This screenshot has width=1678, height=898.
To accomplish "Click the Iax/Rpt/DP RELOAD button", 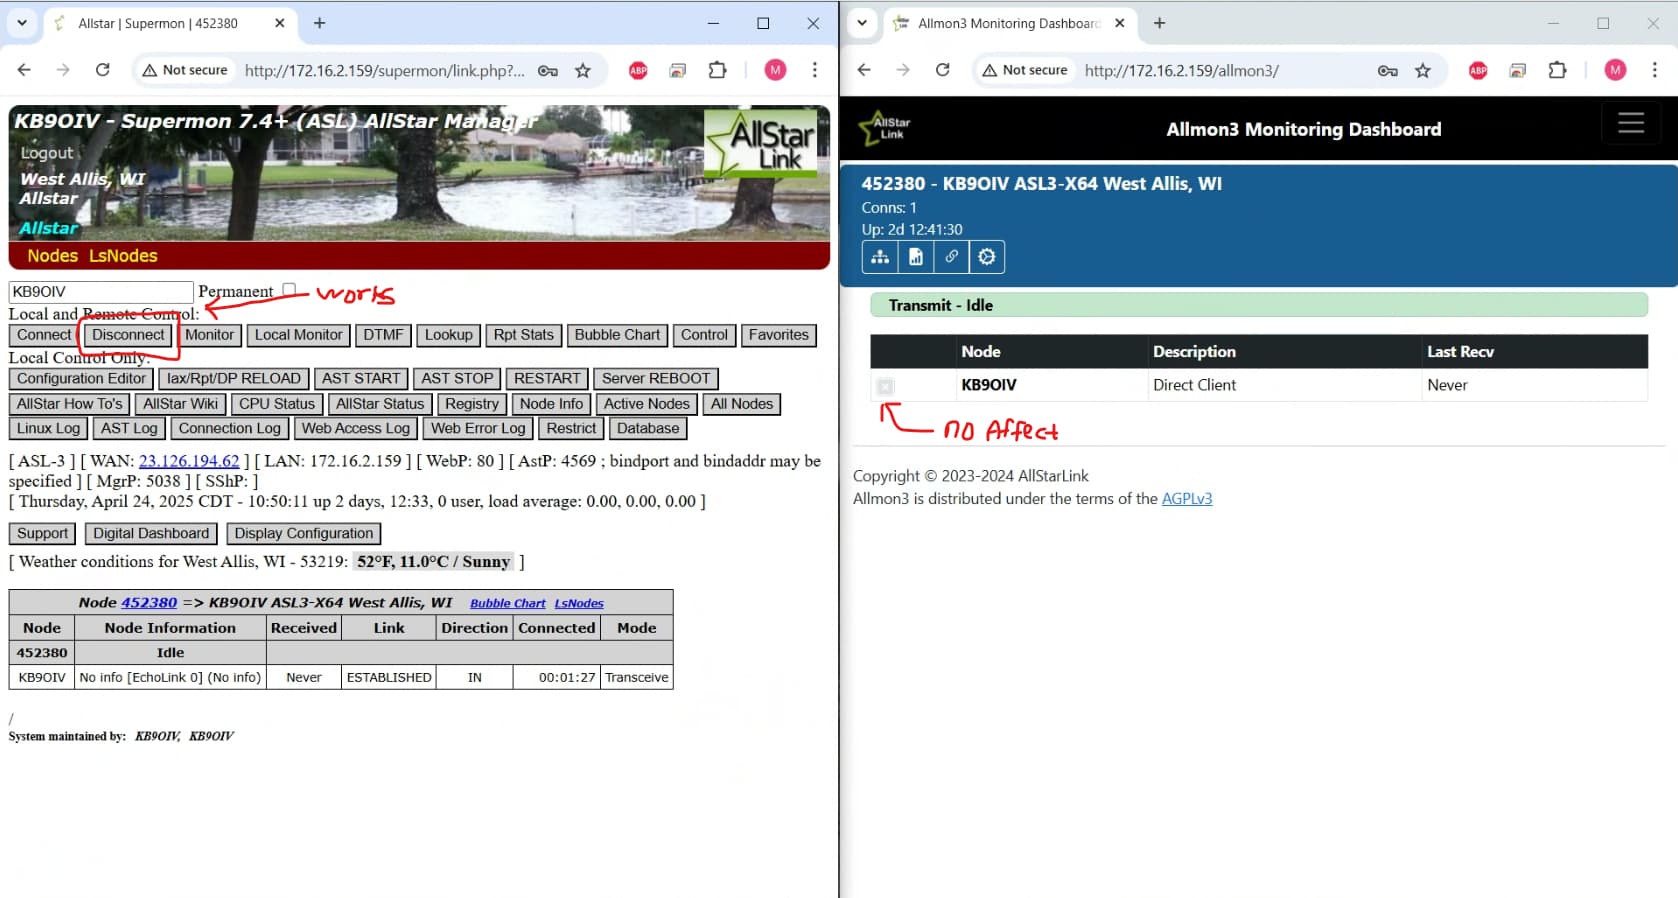I will [234, 379].
